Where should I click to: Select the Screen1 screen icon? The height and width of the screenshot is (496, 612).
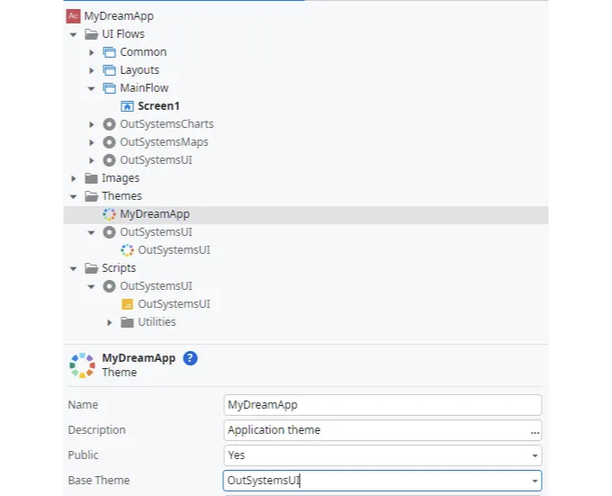point(127,106)
